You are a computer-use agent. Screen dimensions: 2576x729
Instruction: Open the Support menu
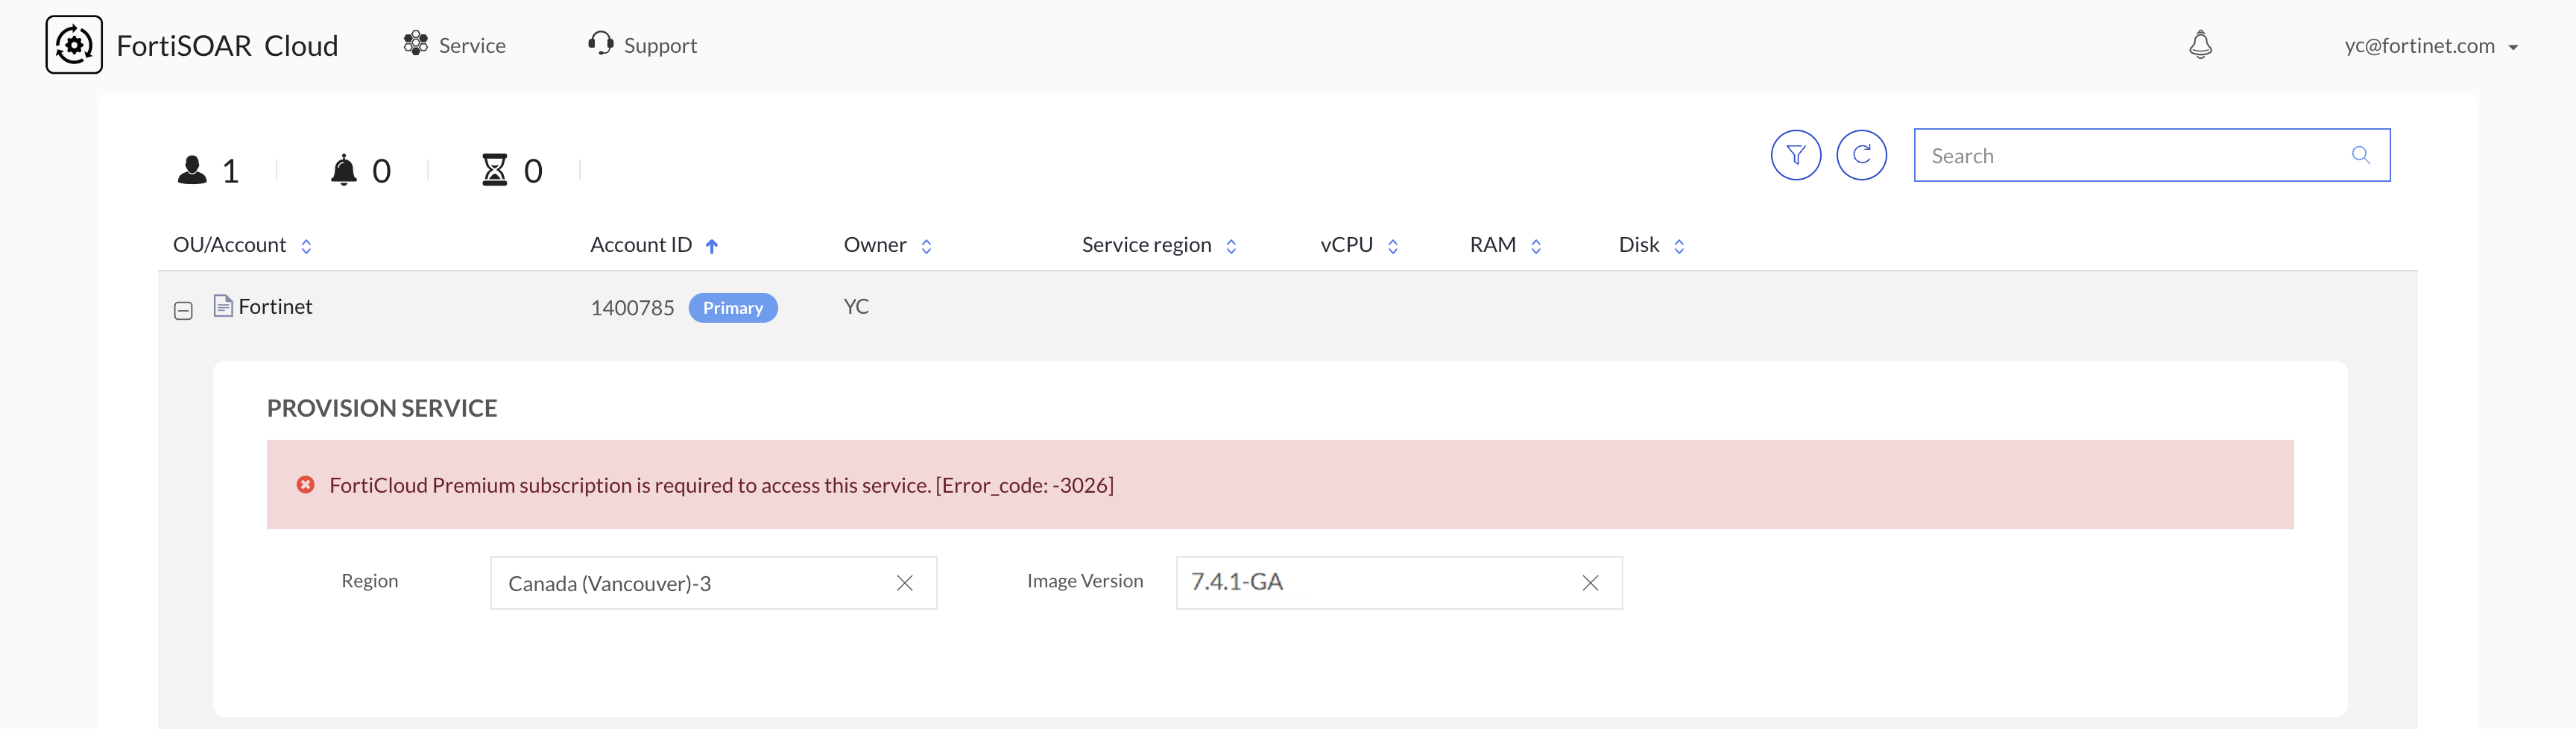[640, 44]
